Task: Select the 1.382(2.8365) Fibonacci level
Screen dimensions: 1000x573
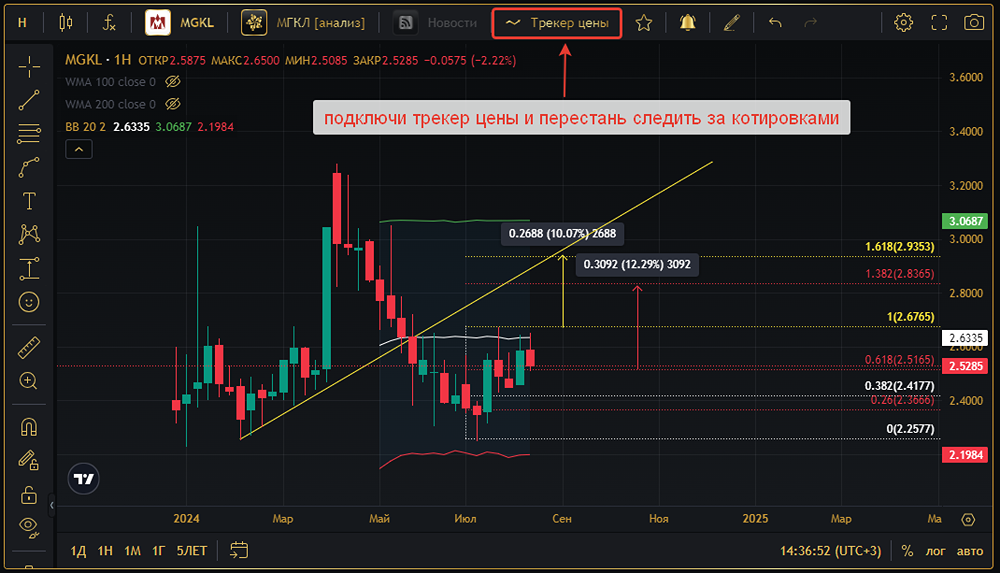Action: [x=899, y=274]
